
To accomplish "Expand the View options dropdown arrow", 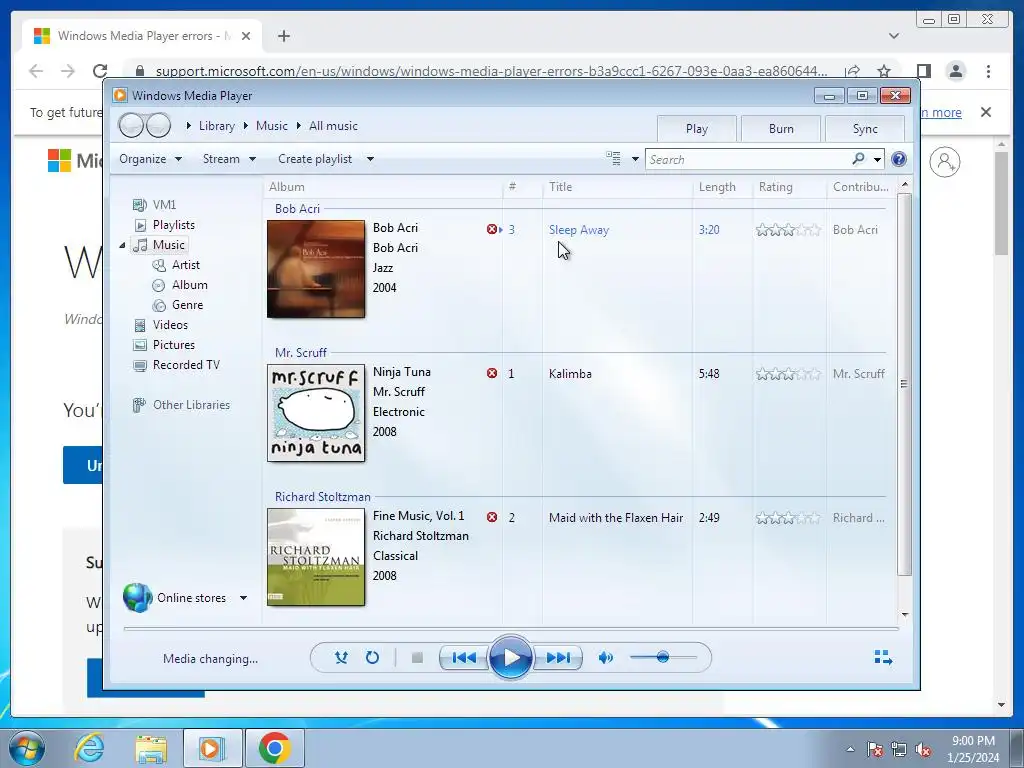I will click(x=635, y=159).
